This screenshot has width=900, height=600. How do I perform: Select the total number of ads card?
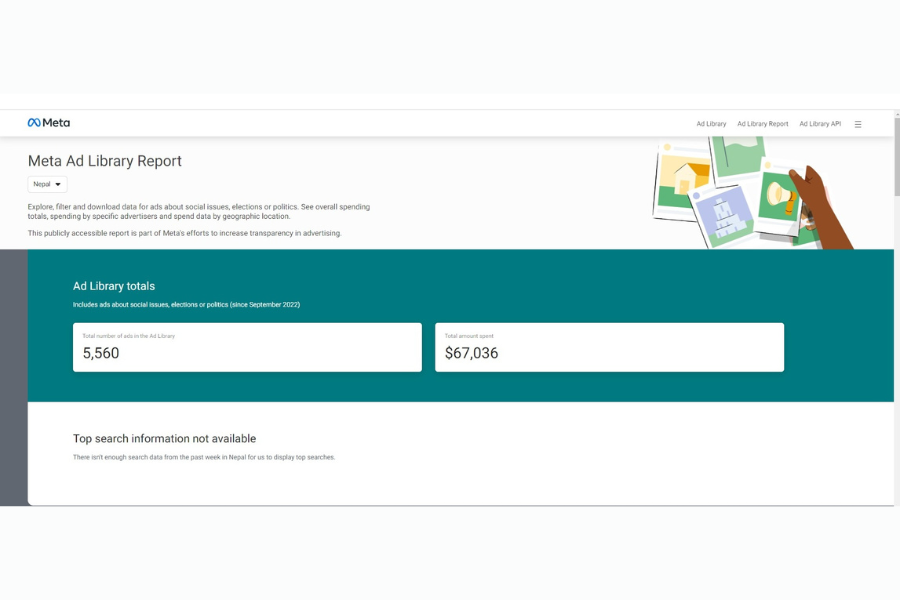click(247, 347)
